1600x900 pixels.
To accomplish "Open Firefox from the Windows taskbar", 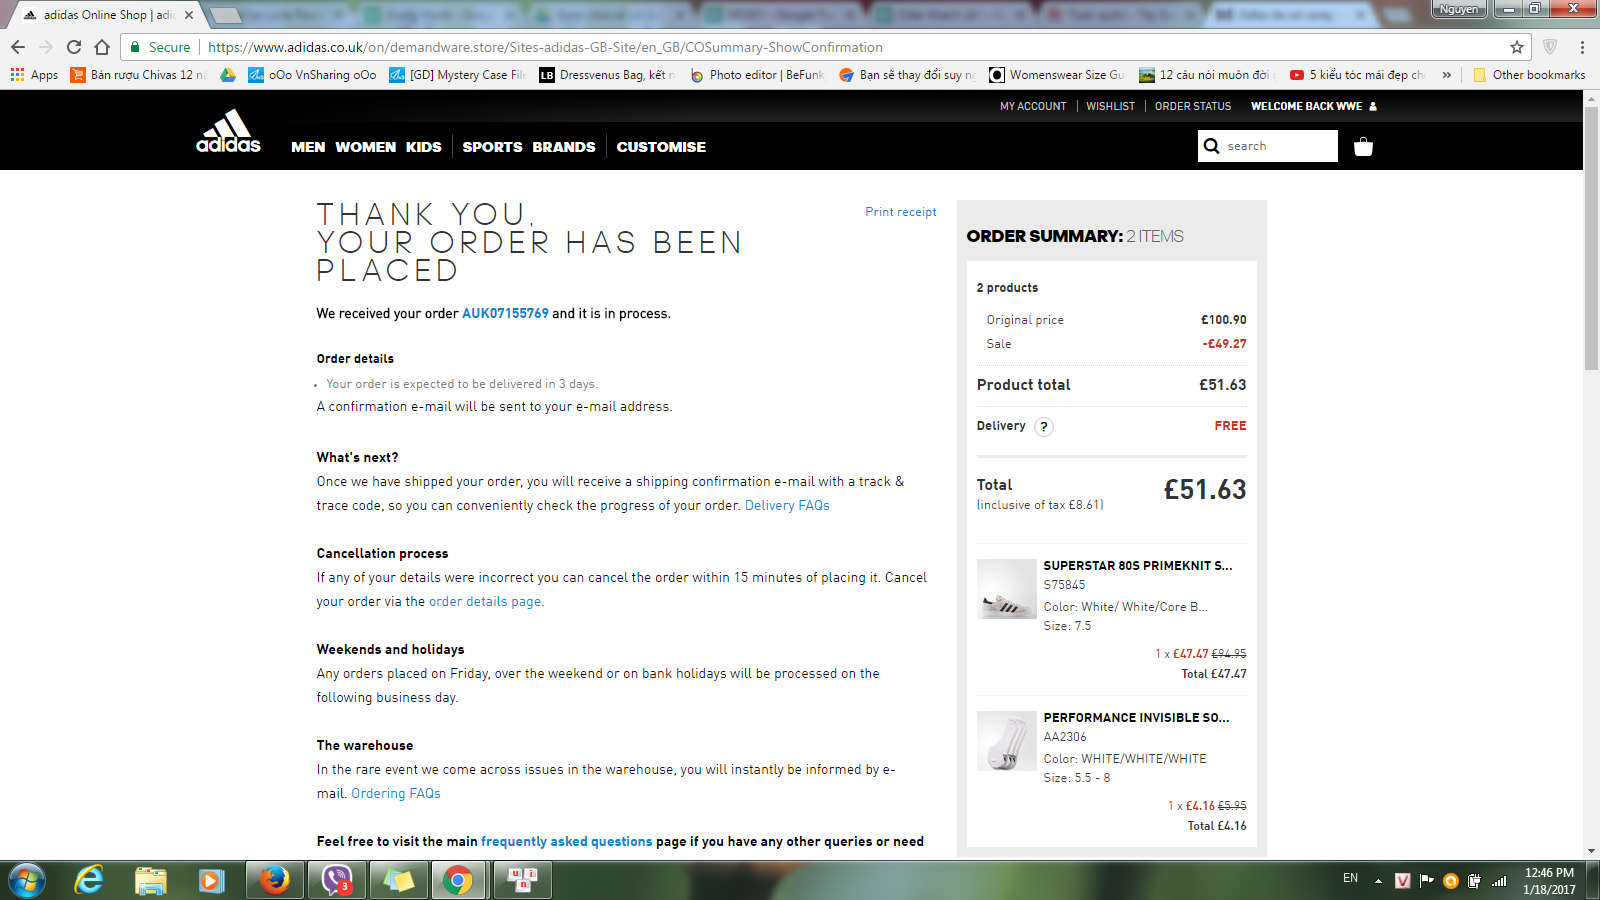I will [x=274, y=880].
